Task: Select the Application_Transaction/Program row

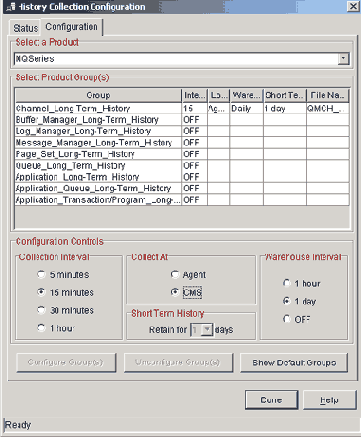Action: [182, 200]
